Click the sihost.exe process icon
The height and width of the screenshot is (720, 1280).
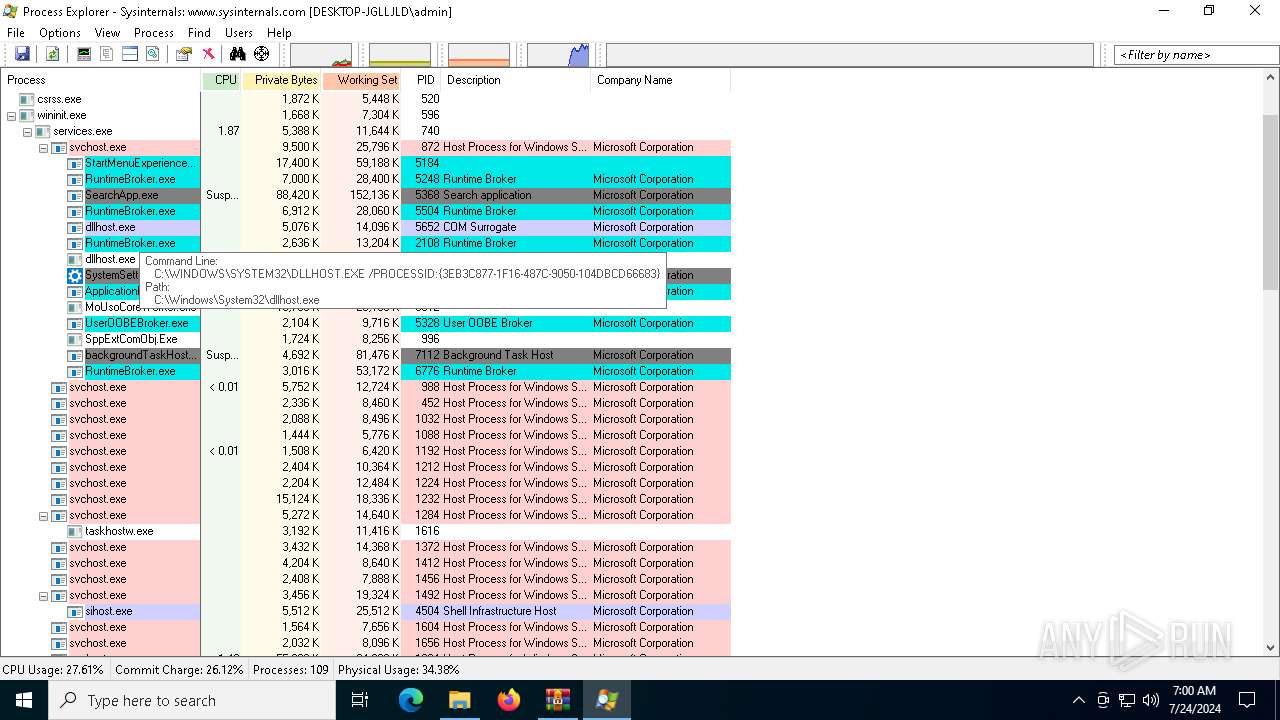(x=75, y=611)
